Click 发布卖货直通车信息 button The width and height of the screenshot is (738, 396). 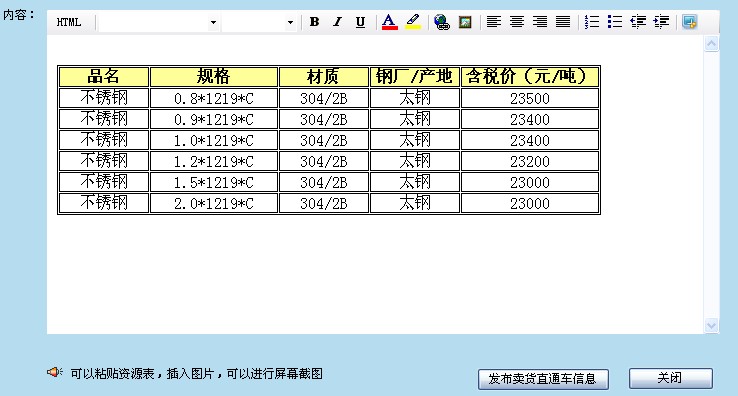pyautogui.click(x=543, y=379)
